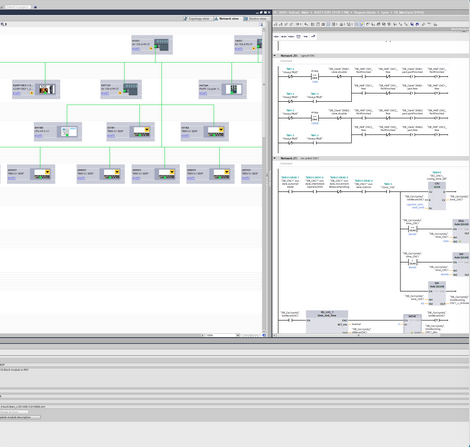Image resolution: width=470 pixels, height=447 pixels.
Task: Click the PN/PN Coupler device icon
Action: 233,89
